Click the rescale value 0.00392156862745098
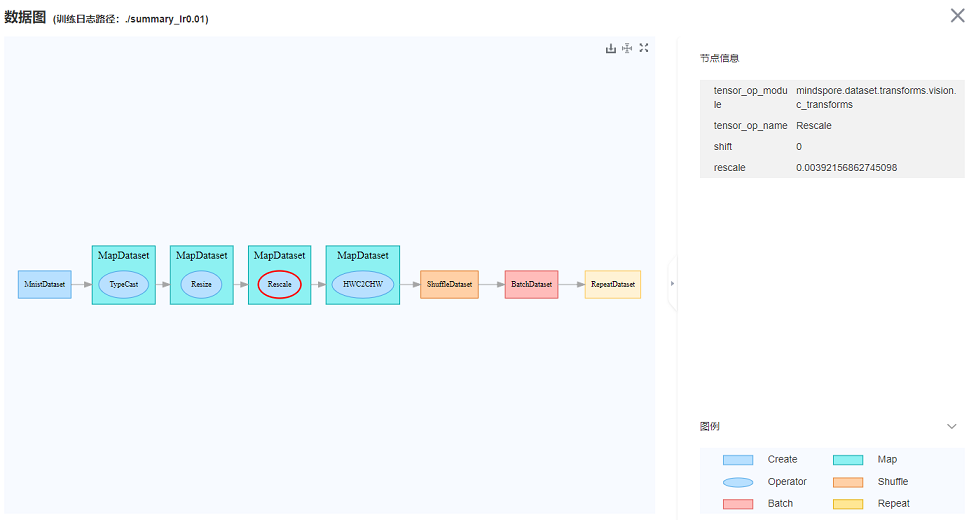This screenshot has height=520, width=976. point(846,168)
